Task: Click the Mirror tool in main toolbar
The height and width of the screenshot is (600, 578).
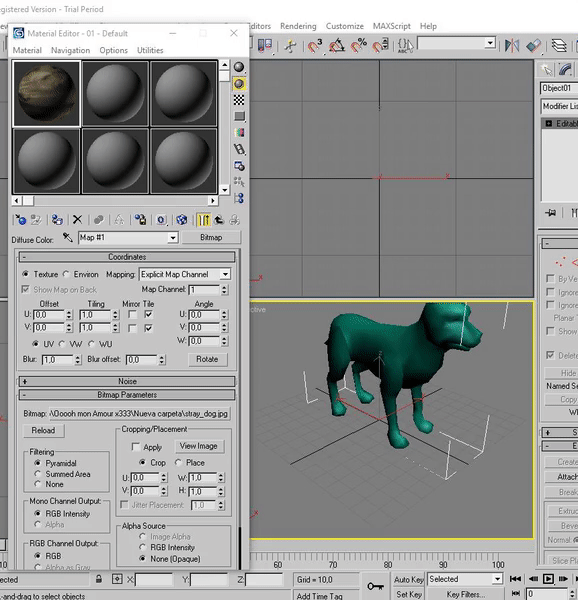Action: pyautogui.click(x=512, y=46)
